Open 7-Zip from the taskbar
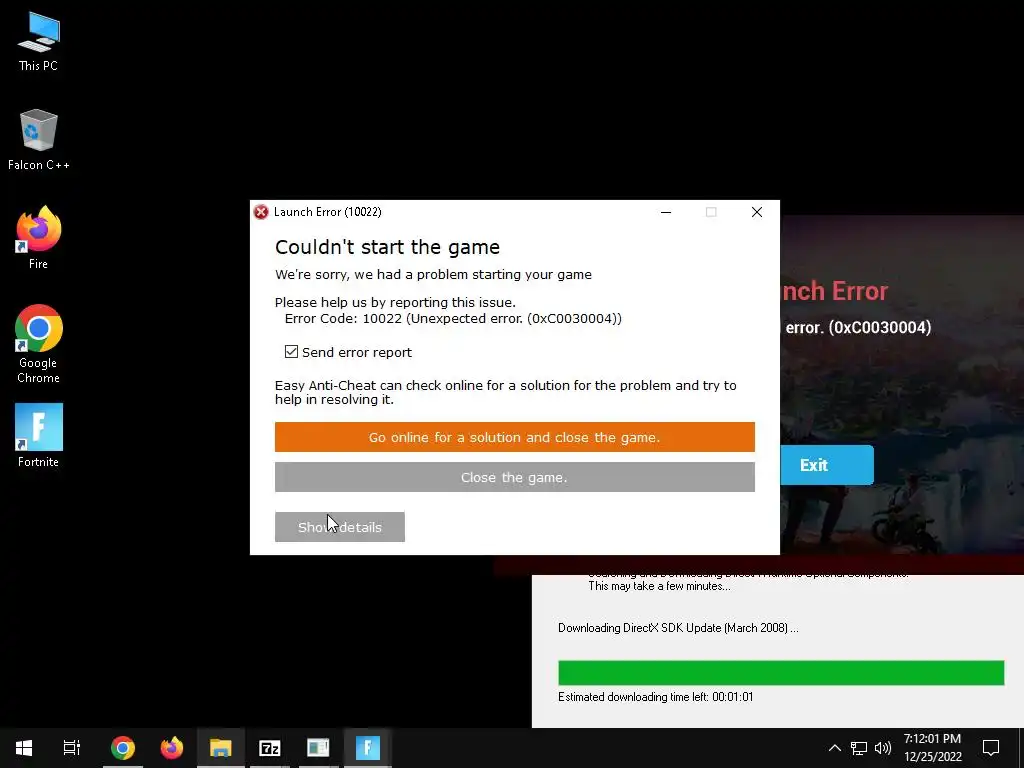The height and width of the screenshot is (768, 1024). pyautogui.click(x=270, y=748)
